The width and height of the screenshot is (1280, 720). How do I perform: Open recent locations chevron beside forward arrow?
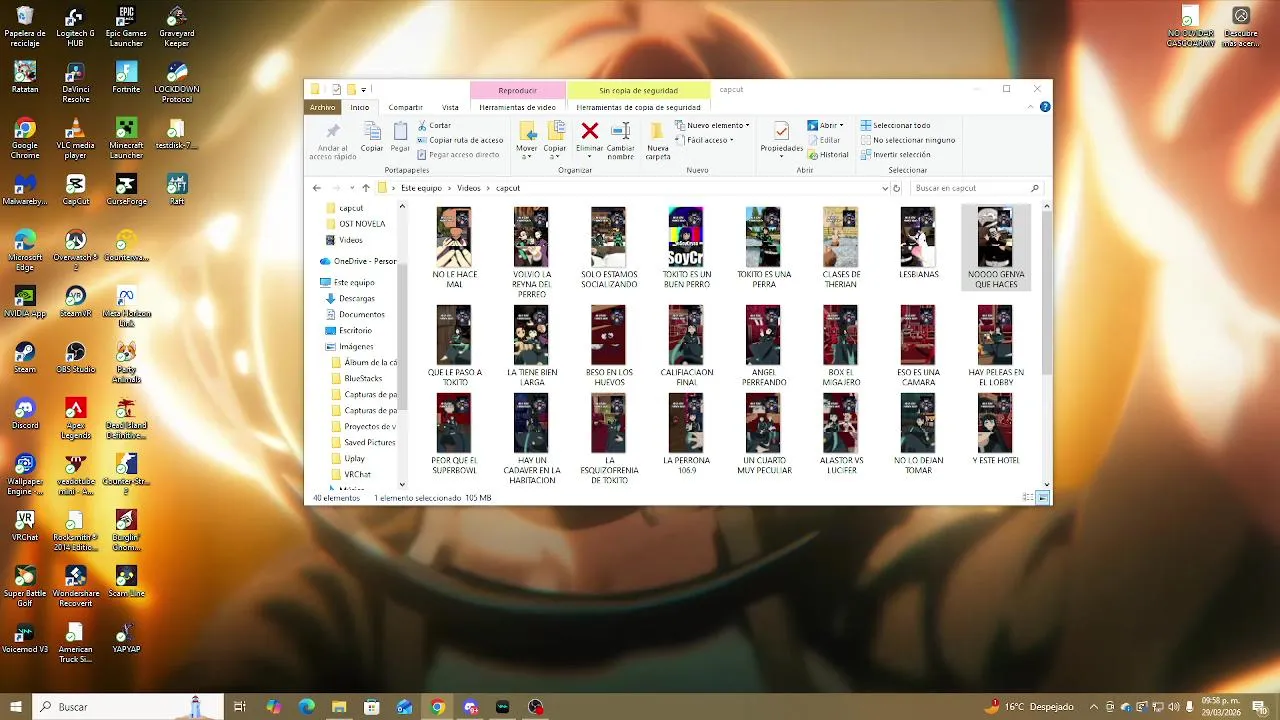(352, 188)
